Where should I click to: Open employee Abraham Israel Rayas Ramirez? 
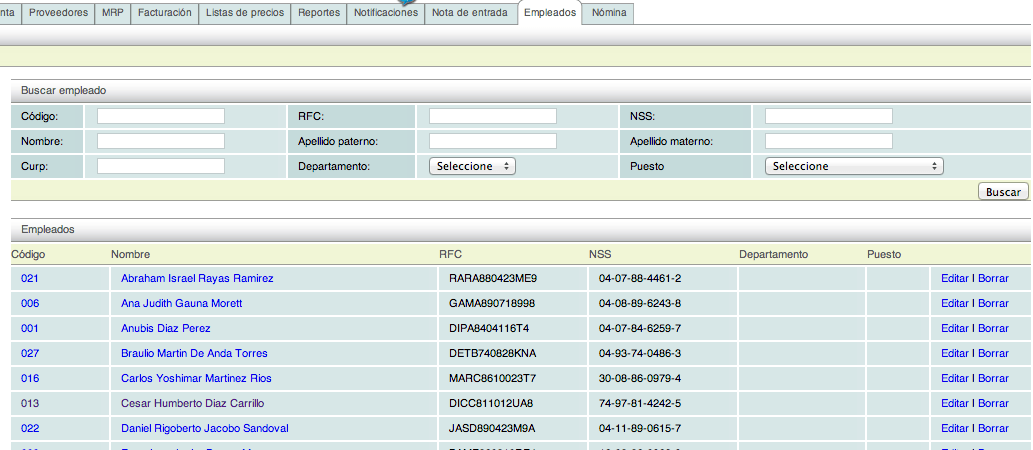197,278
